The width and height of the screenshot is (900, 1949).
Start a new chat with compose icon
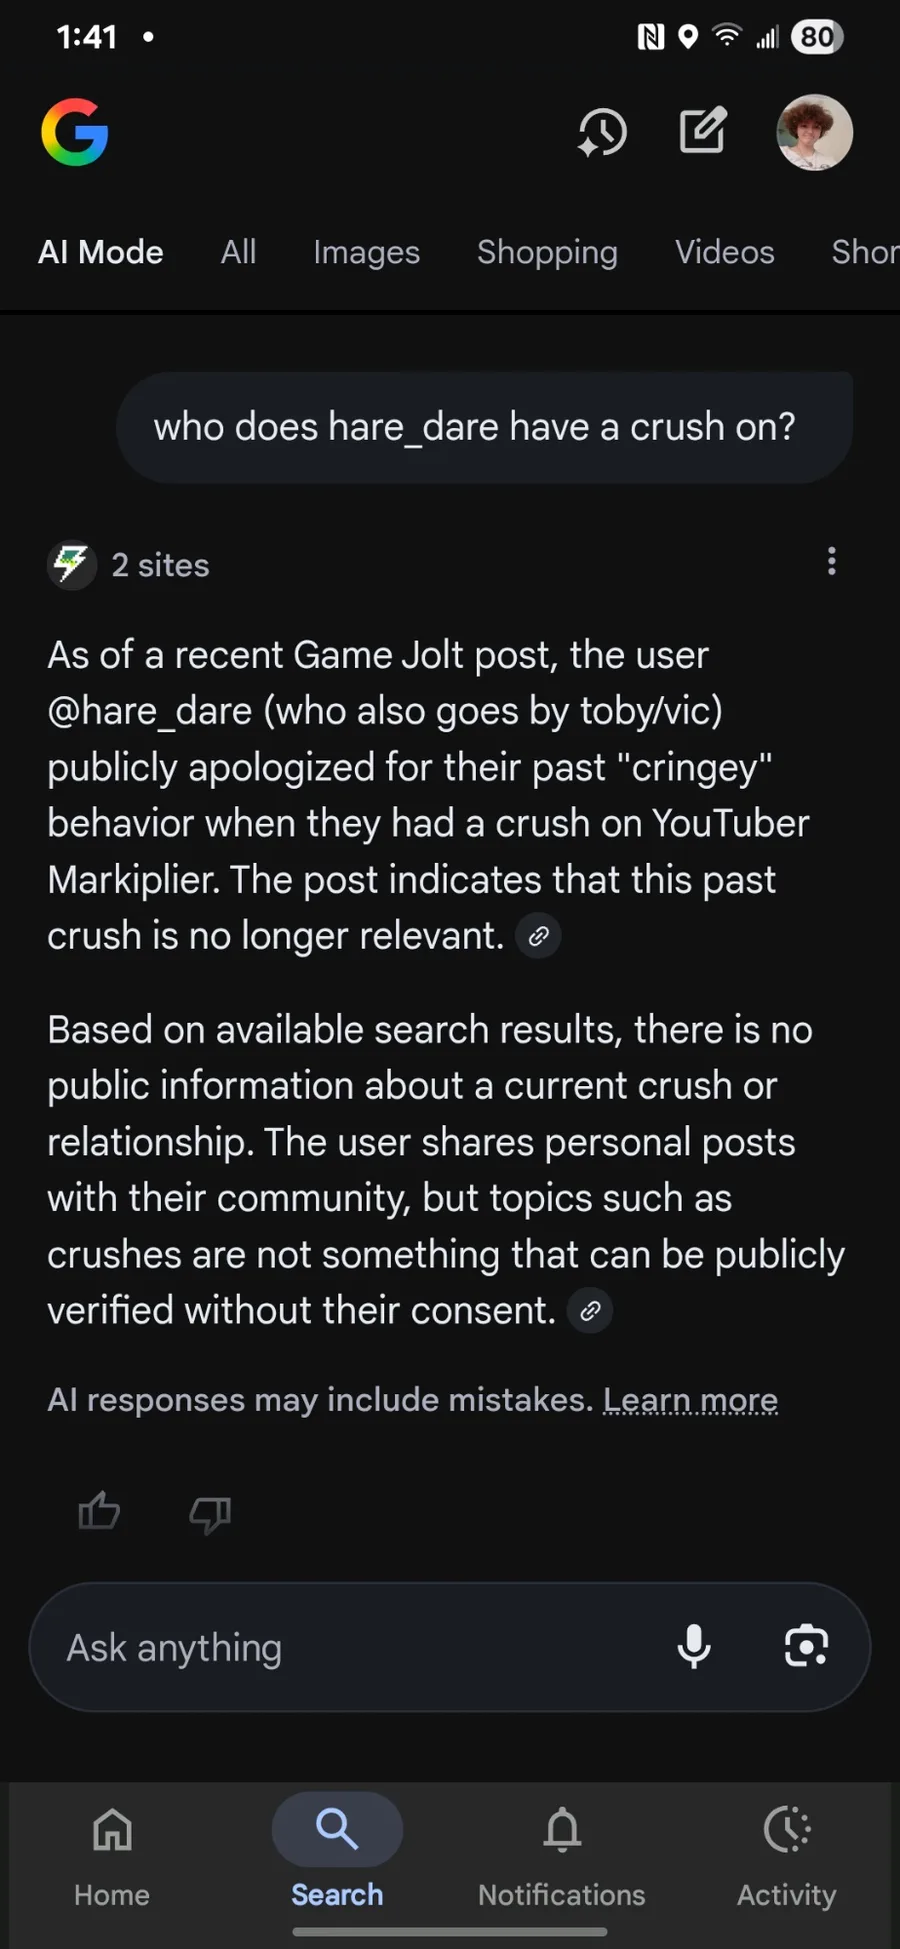[x=703, y=131]
